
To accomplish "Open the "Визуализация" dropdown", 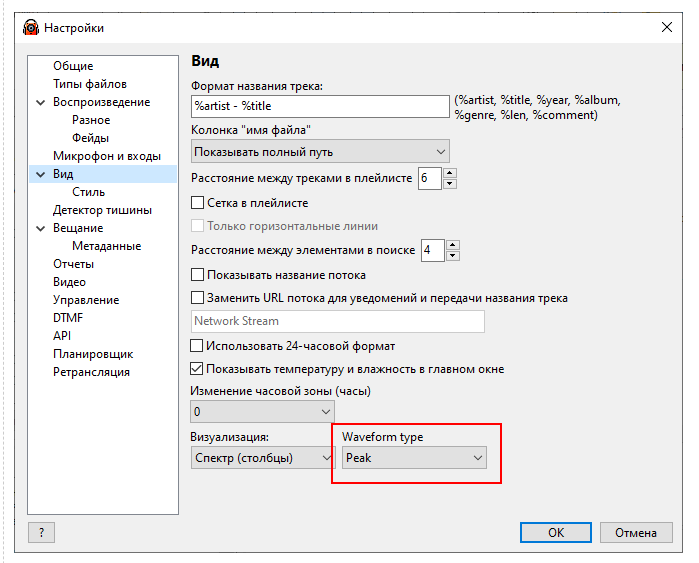I will point(263,457).
